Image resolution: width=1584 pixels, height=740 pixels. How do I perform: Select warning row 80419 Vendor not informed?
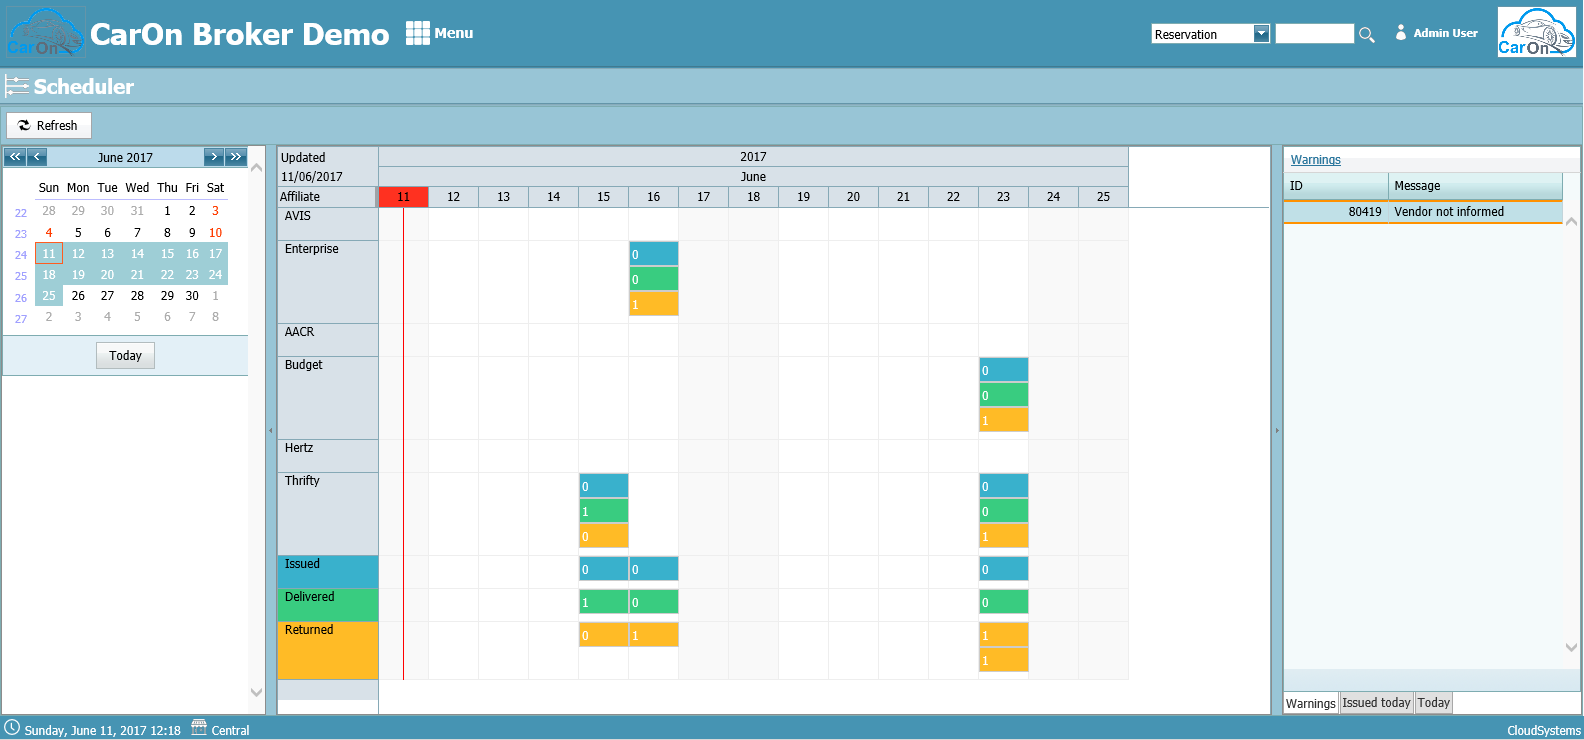(x=1422, y=212)
